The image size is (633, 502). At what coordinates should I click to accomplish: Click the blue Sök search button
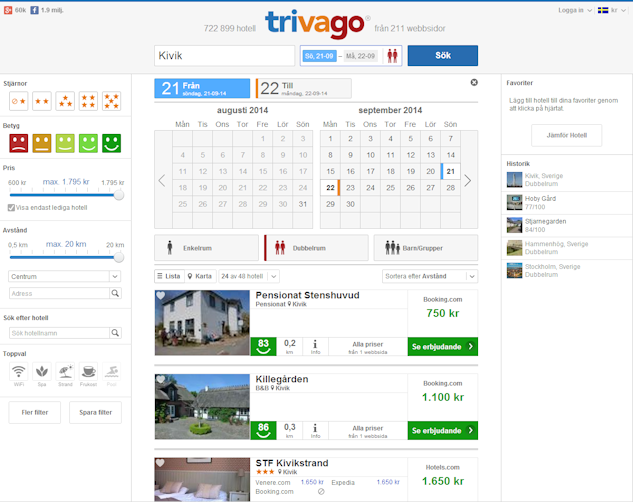pyautogui.click(x=443, y=56)
